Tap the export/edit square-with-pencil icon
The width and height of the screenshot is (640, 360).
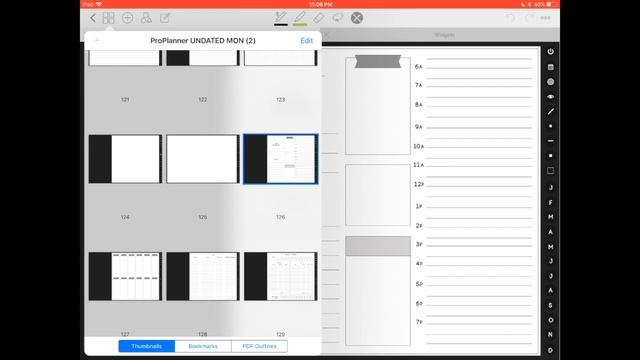coord(165,18)
